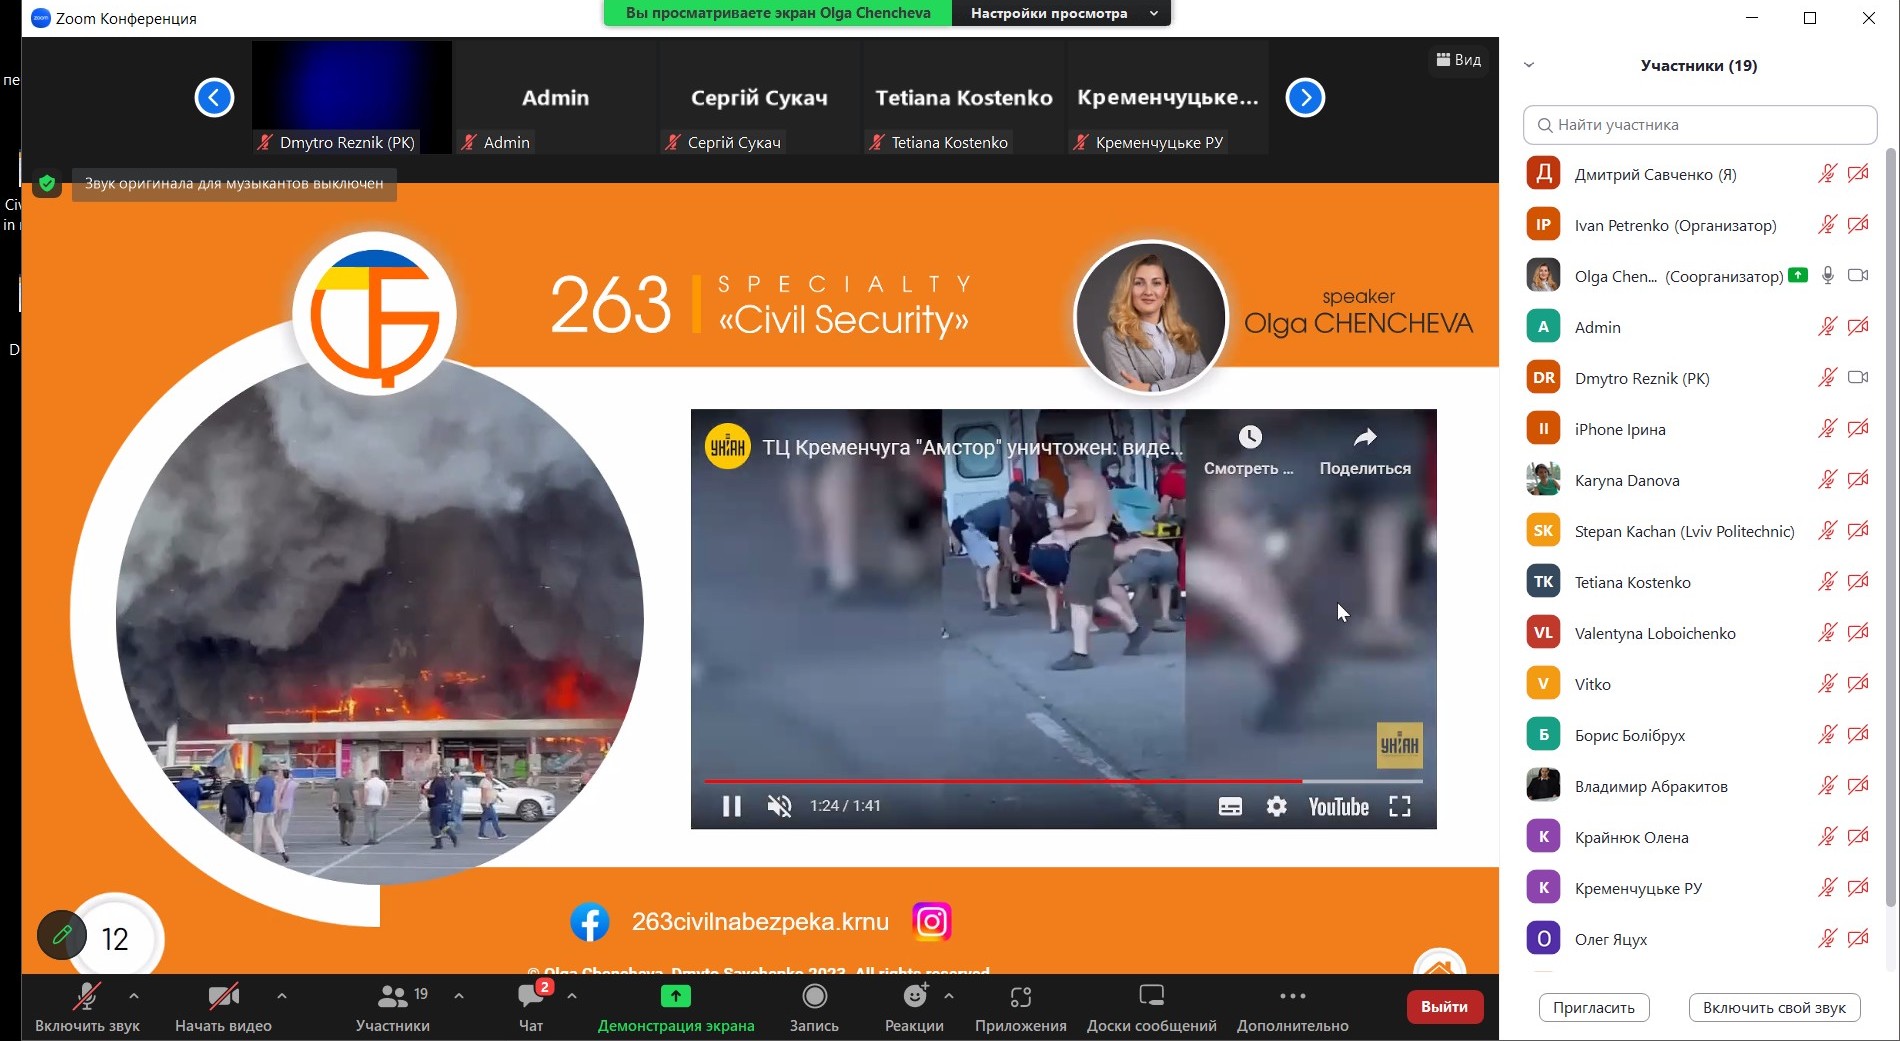
Task: Click the Zoom logo in title bar
Action: 41,18
